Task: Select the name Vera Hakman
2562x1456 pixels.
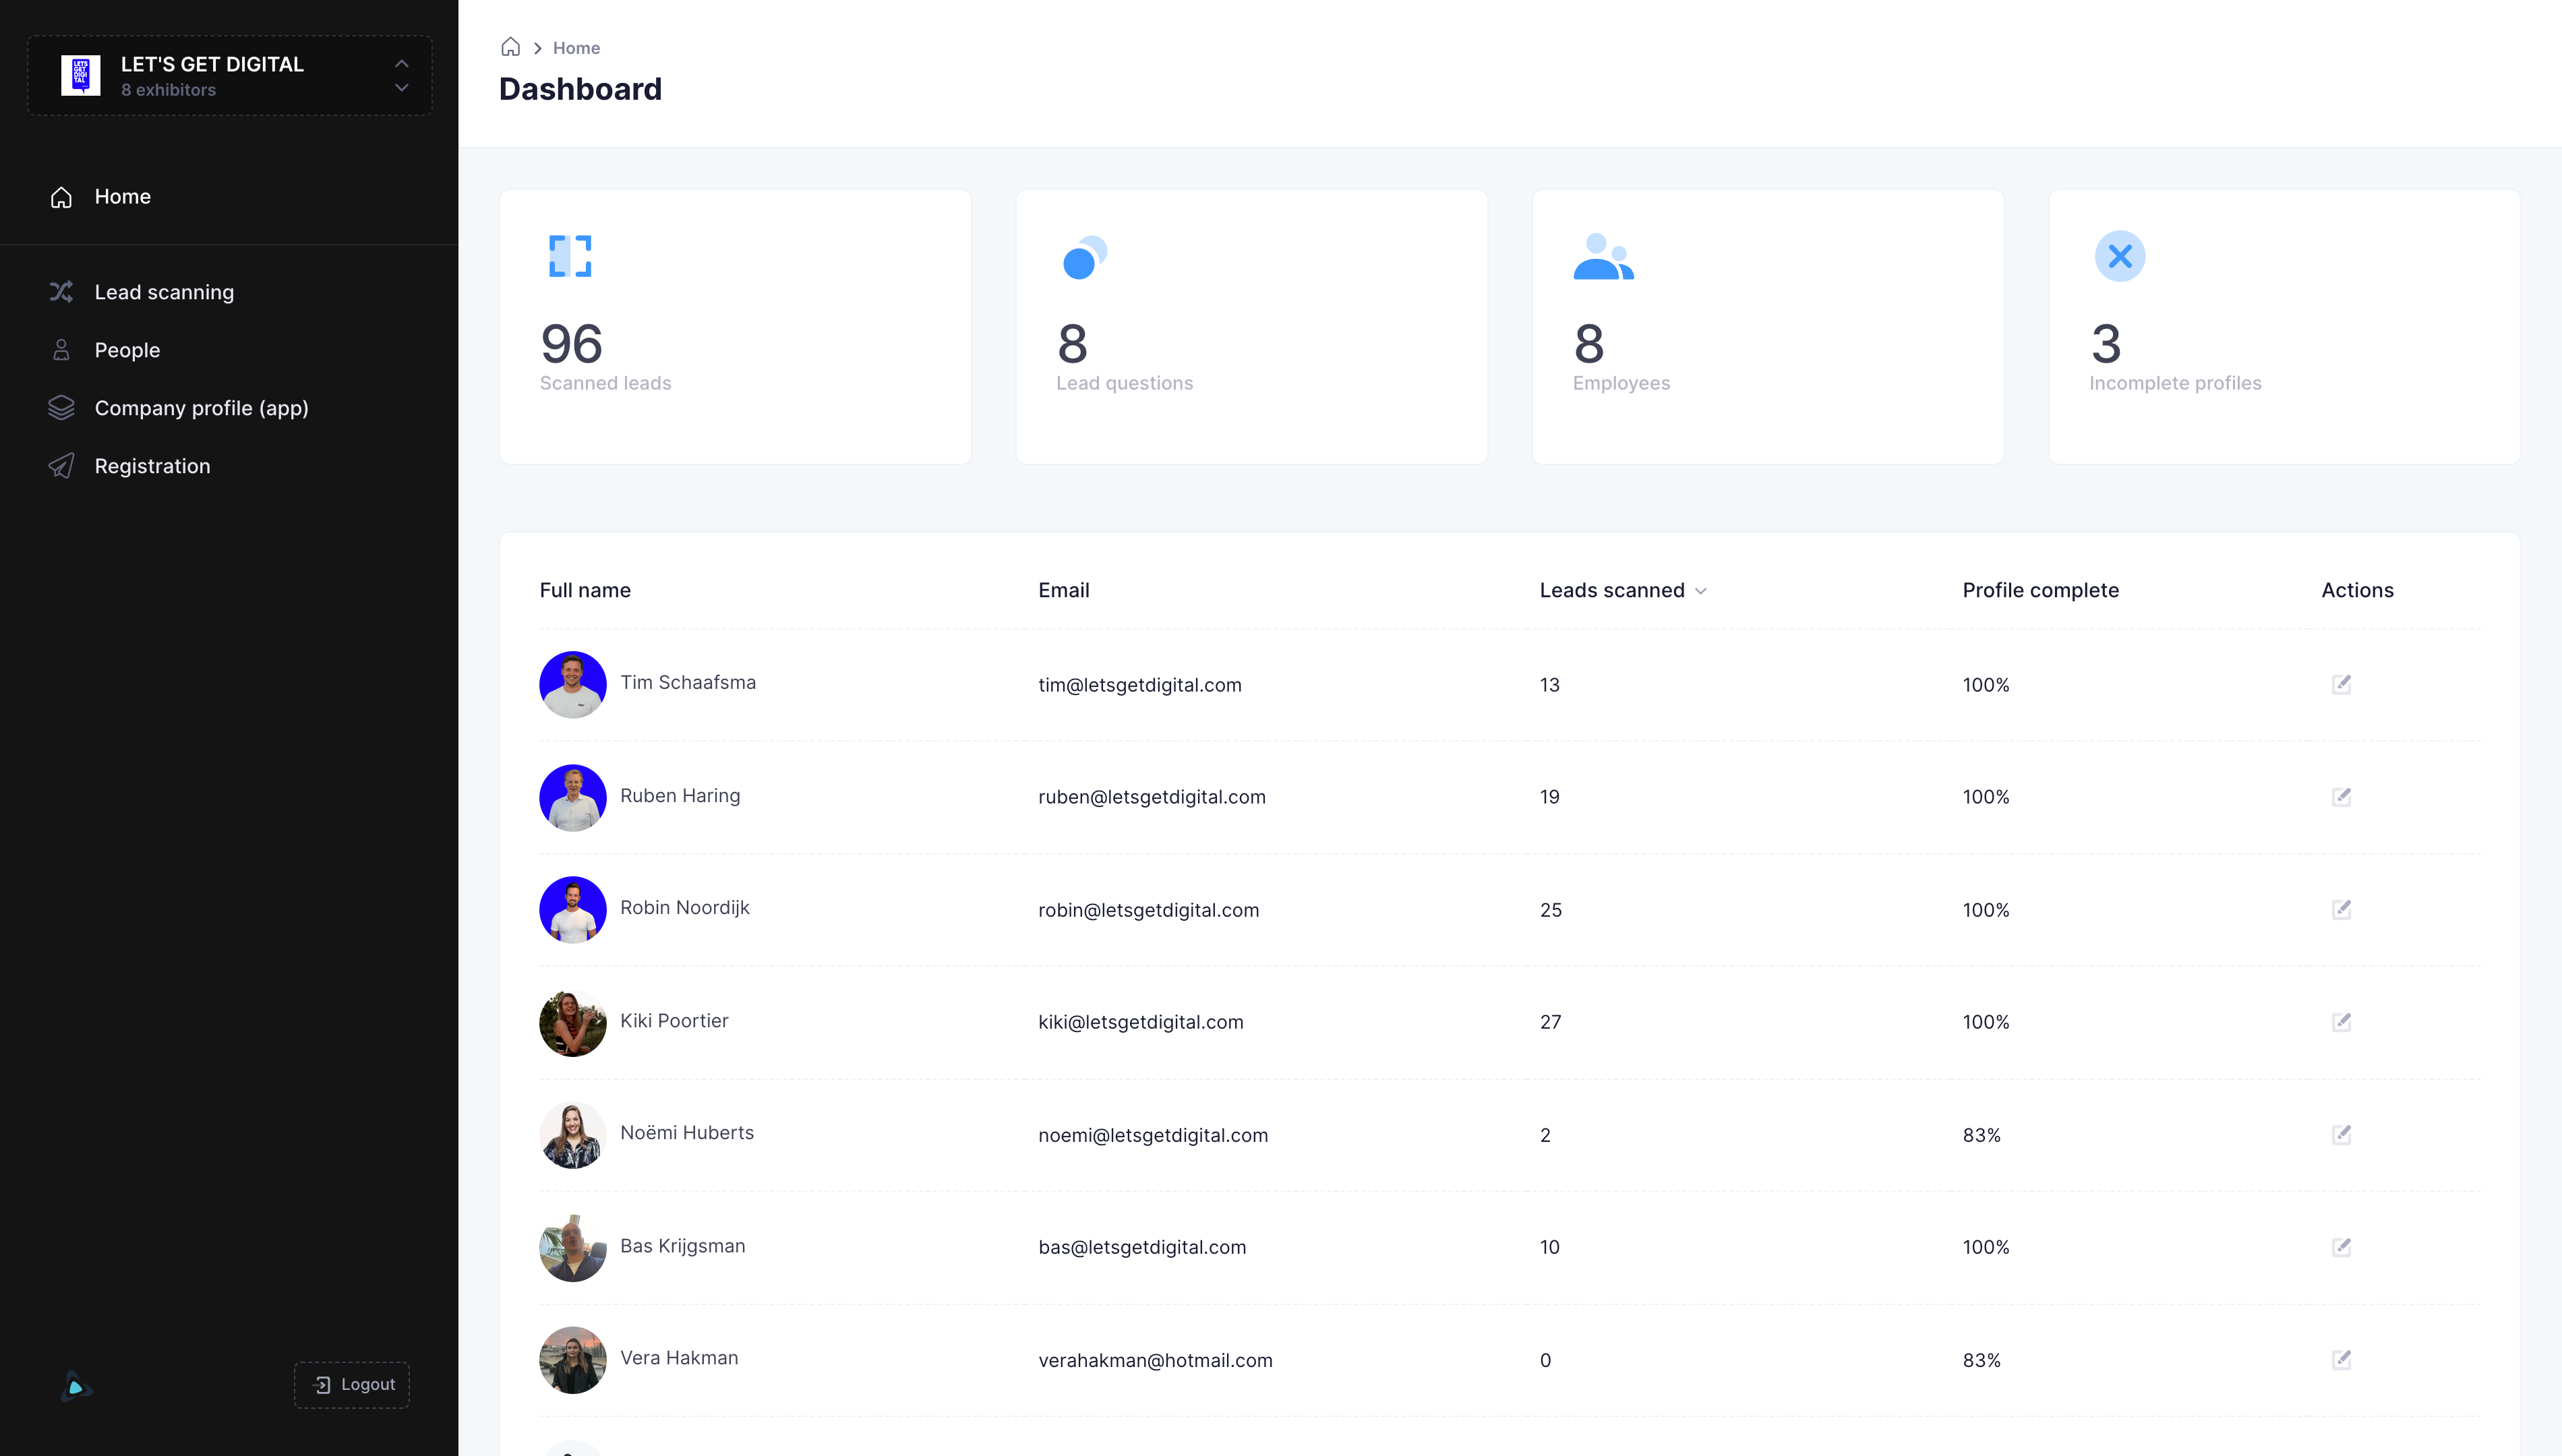Action: tap(679, 1358)
